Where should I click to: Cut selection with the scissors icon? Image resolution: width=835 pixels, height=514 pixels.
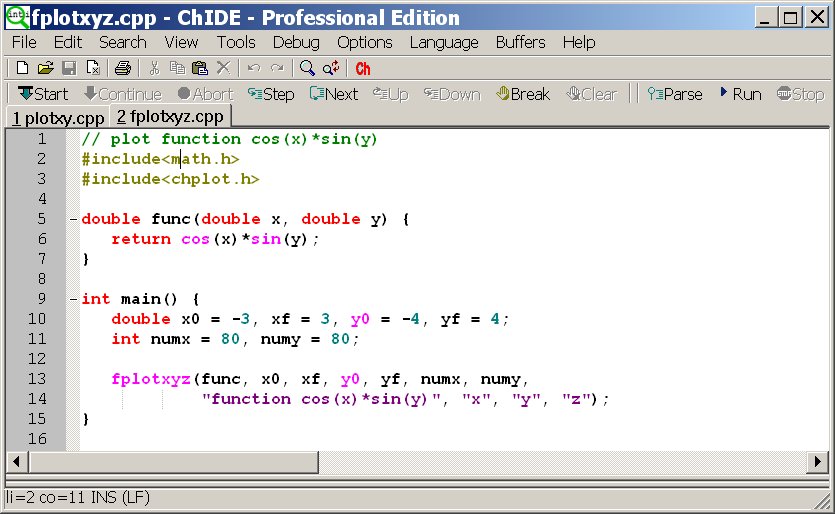[154, 68]
